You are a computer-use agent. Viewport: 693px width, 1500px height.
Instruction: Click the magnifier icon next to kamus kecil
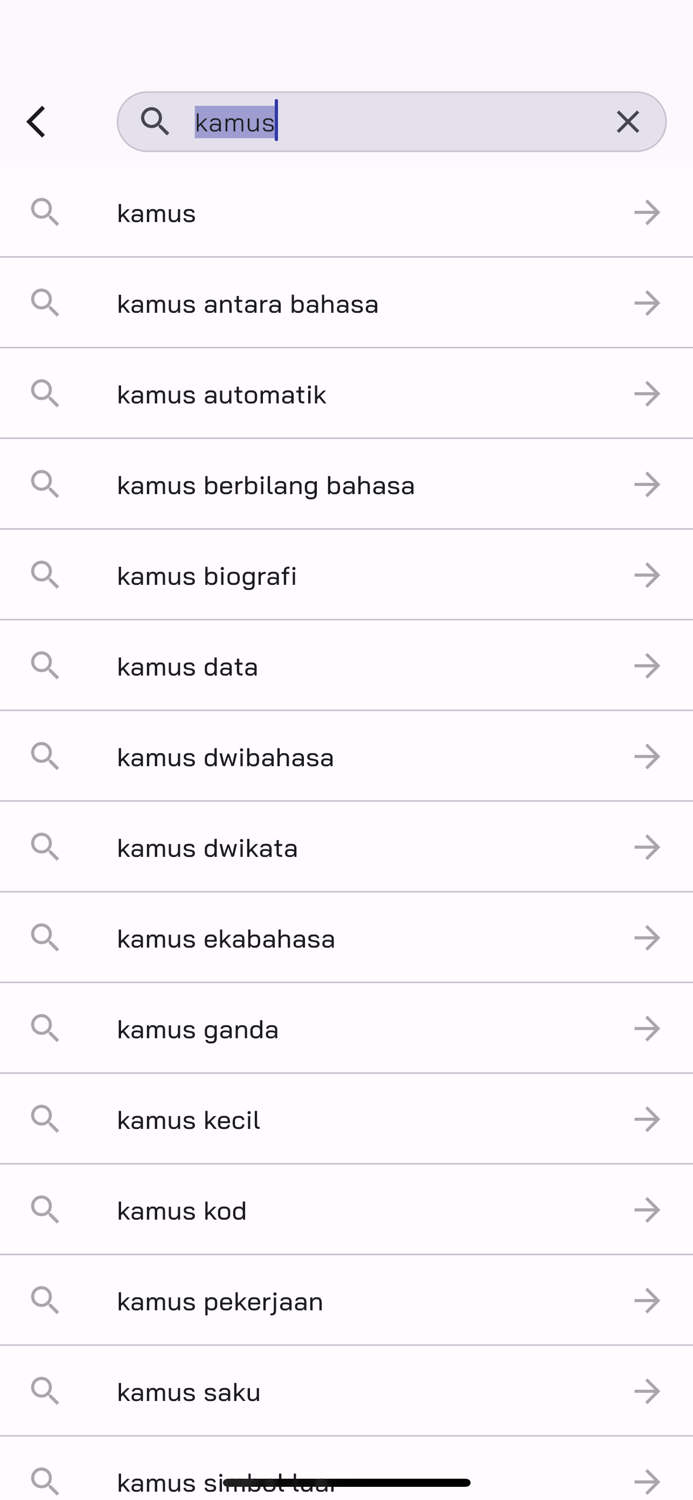pos(45,1119)
